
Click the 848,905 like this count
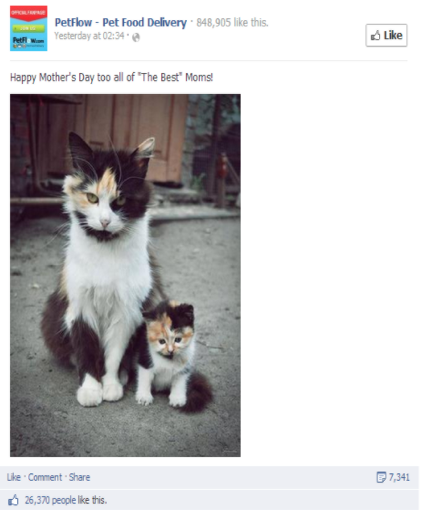pos(232,22)
